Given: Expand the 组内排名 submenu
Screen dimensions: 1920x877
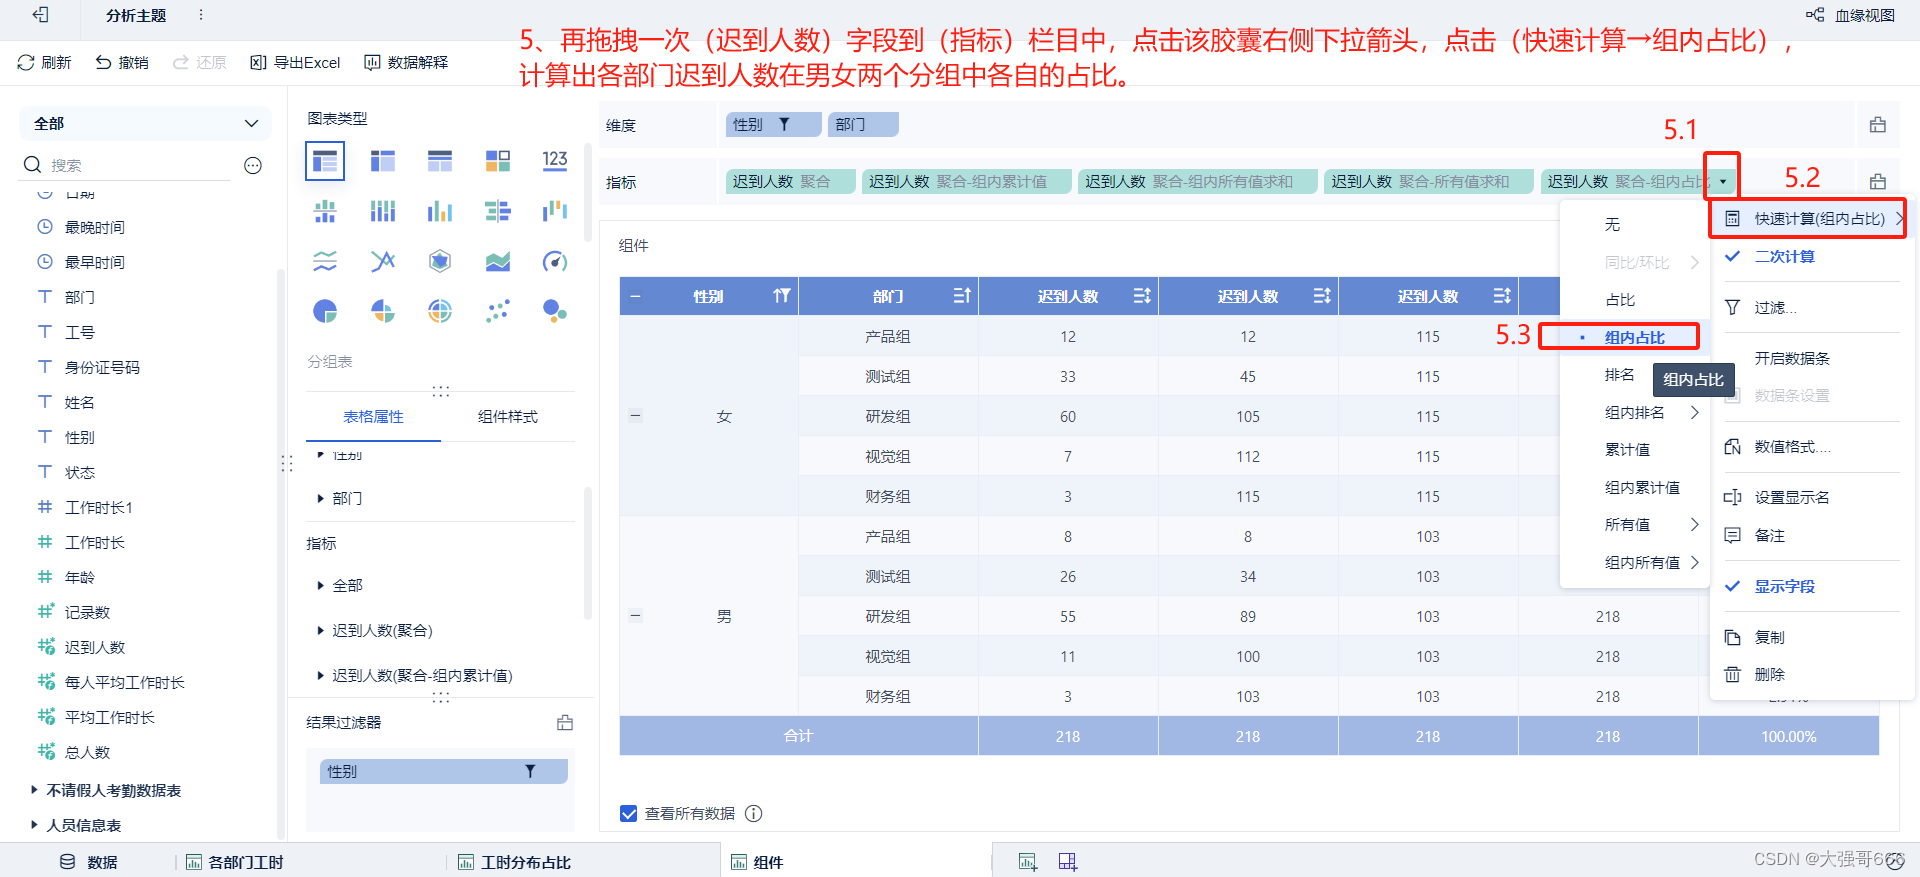Looking at the screenshot, I should [x=1650, y=412].
